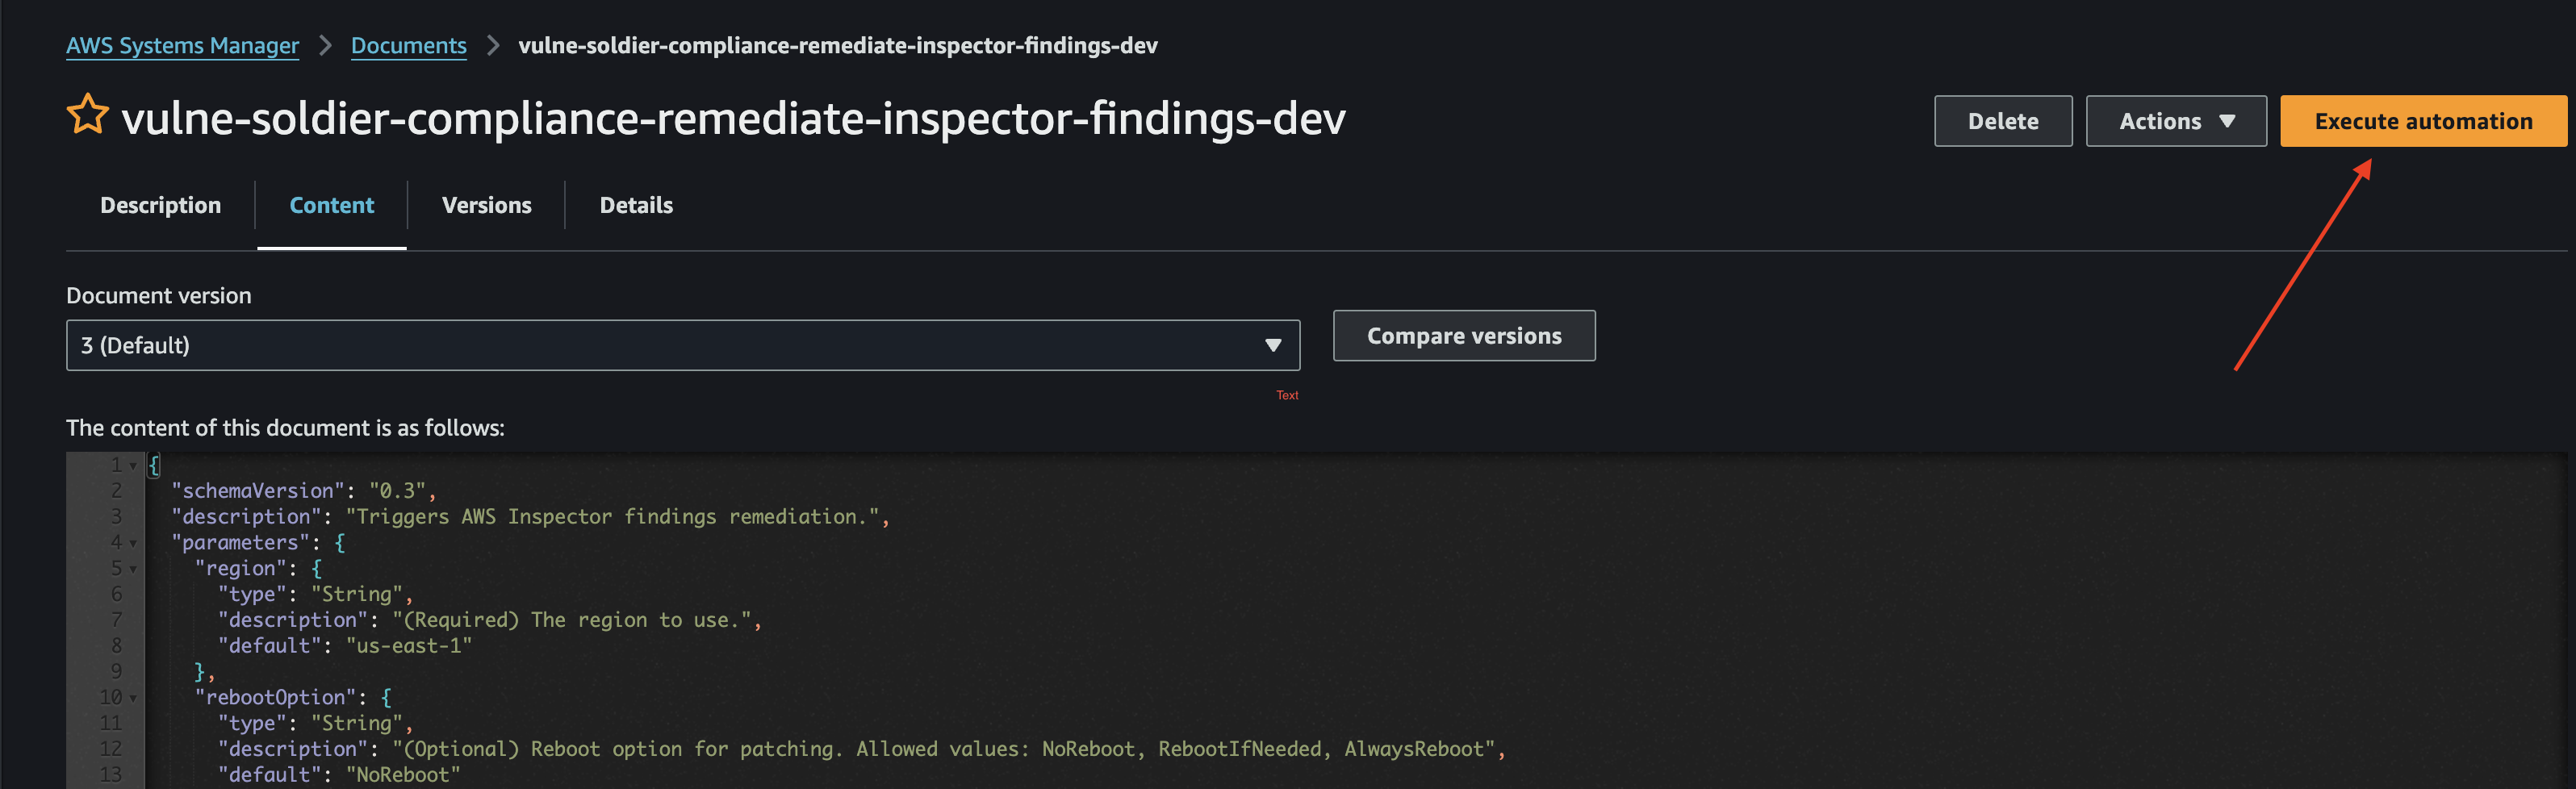Click the "(Required) The region to use." text
This screenshot has width=2576, height=789.
[x=571, y=619]
